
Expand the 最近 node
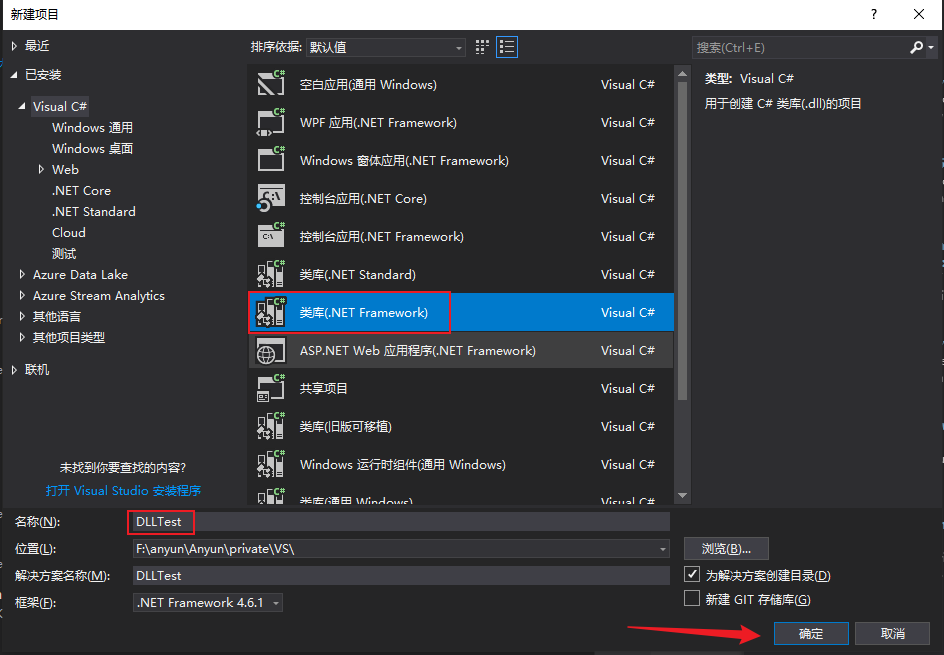coord(14,46)
